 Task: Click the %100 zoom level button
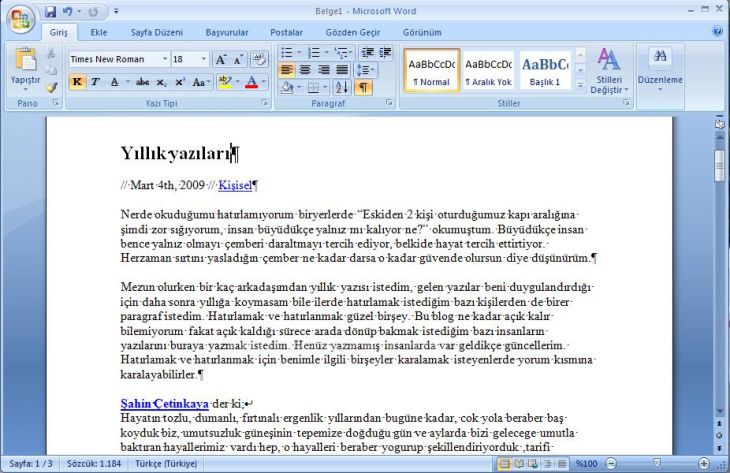click(x=587, y=464)
